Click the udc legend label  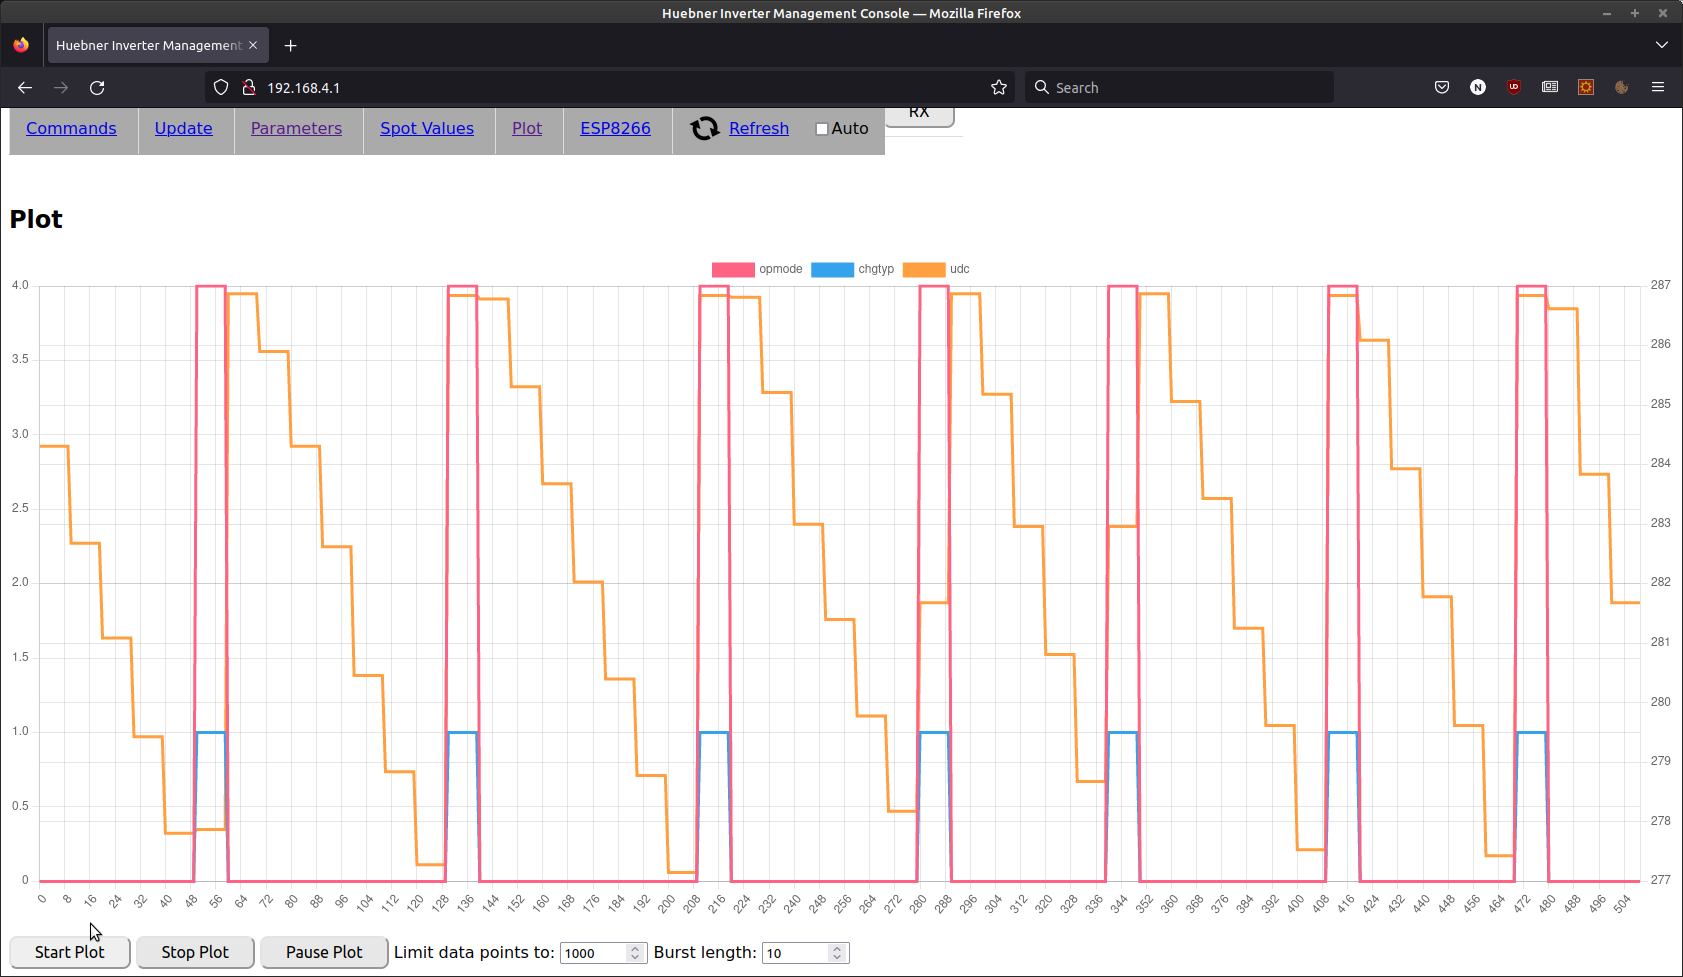(959, 269)
